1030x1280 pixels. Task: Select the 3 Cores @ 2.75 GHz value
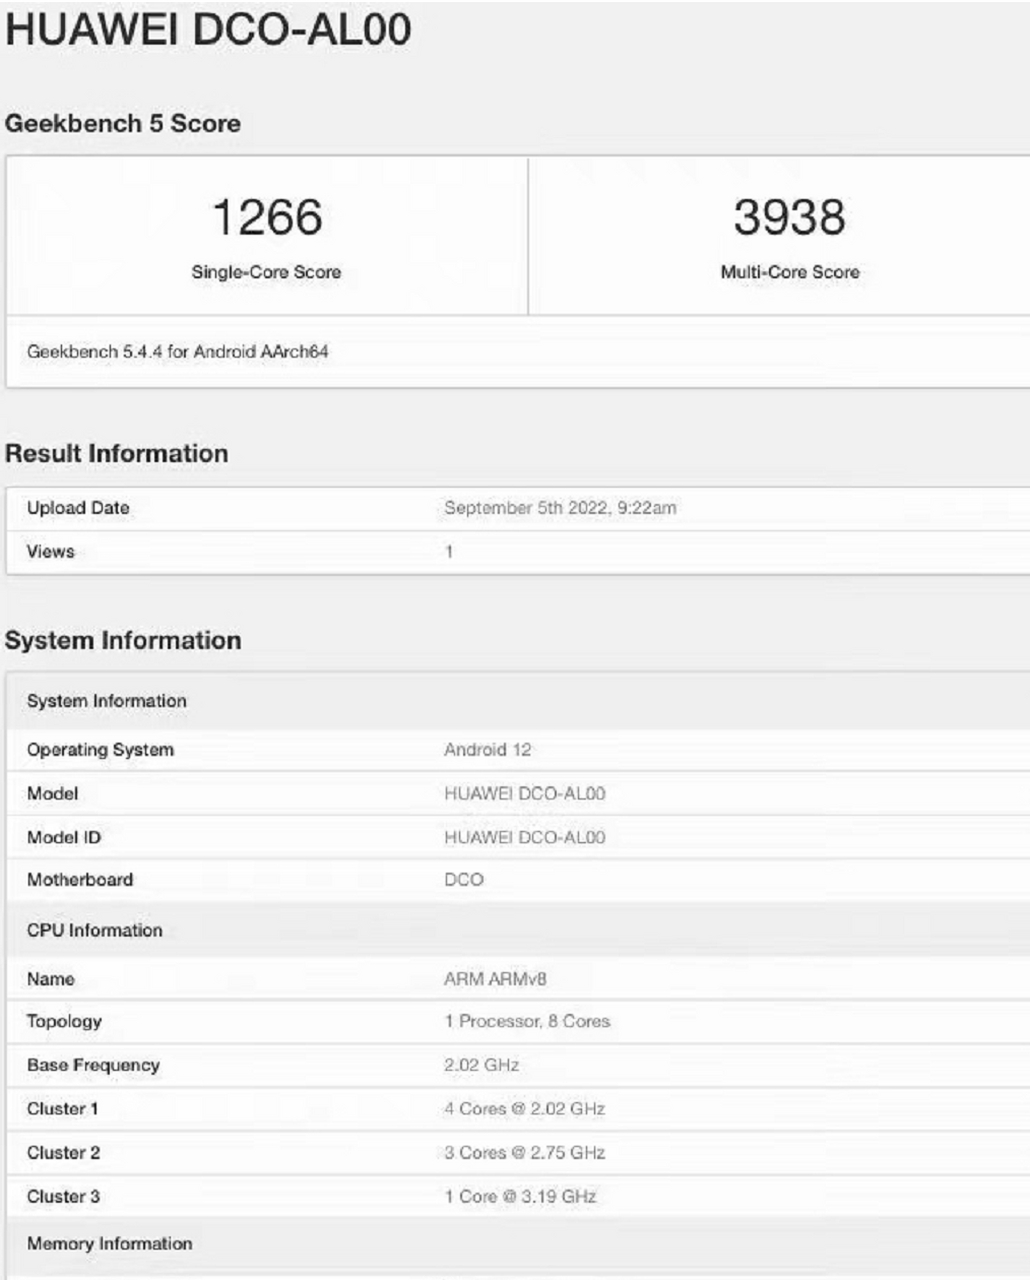click(x=525, y=1153)
